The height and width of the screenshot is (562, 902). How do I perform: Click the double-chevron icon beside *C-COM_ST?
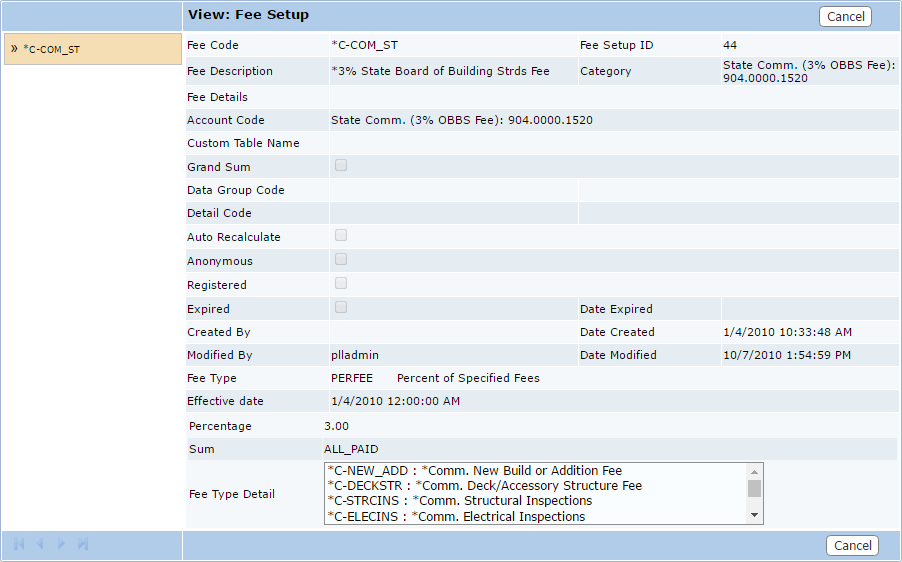14,48
